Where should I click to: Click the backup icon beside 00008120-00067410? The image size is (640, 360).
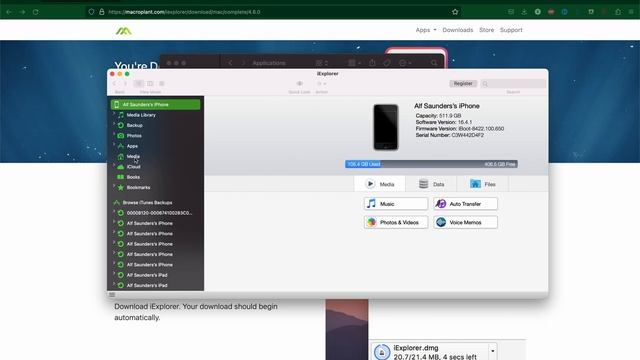(x=121, y=213)
